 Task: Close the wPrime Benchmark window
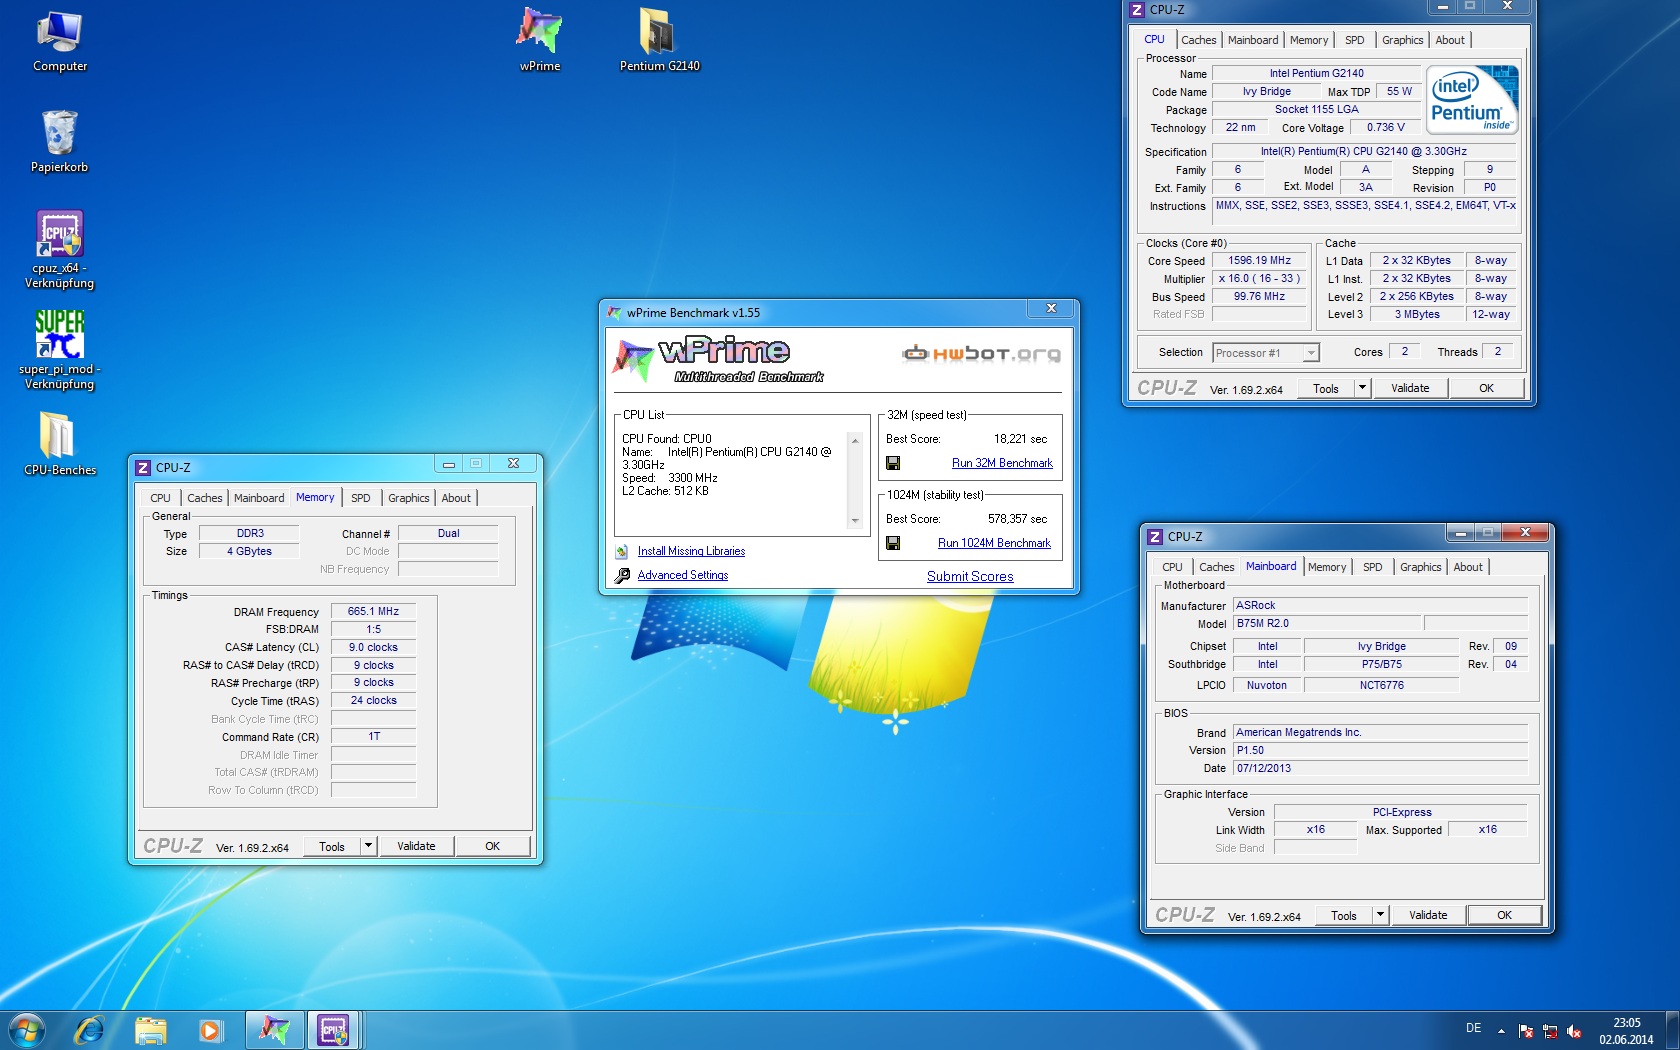pos(1051,309)
